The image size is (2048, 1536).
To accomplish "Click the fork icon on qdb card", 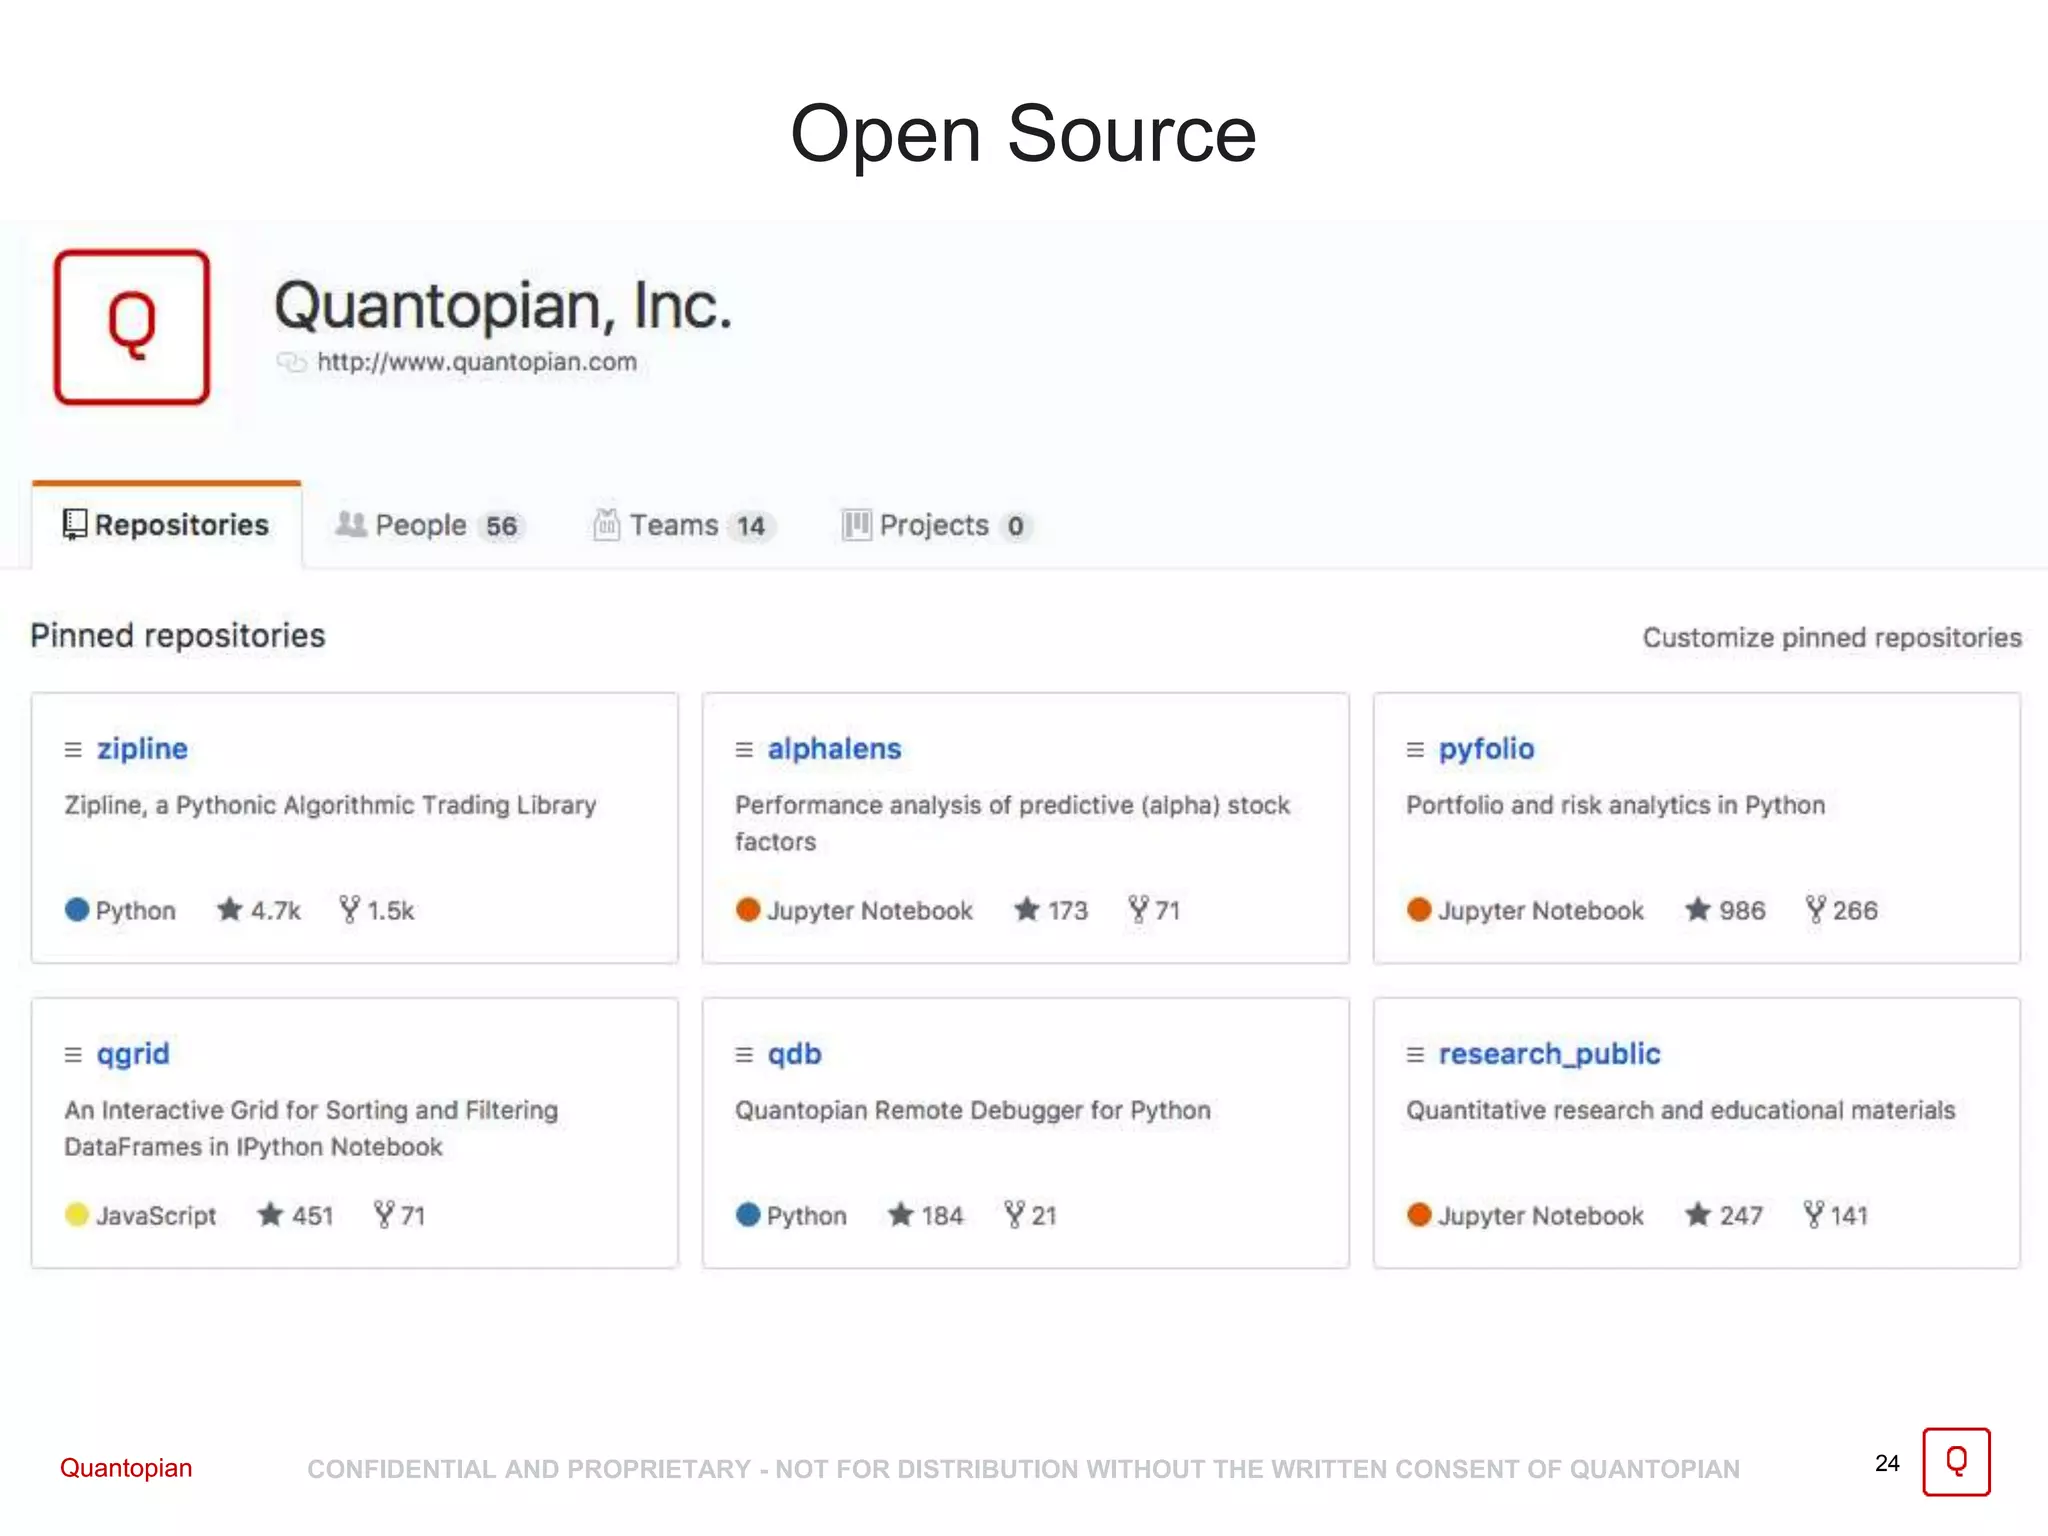I will coord(1015,1214).
